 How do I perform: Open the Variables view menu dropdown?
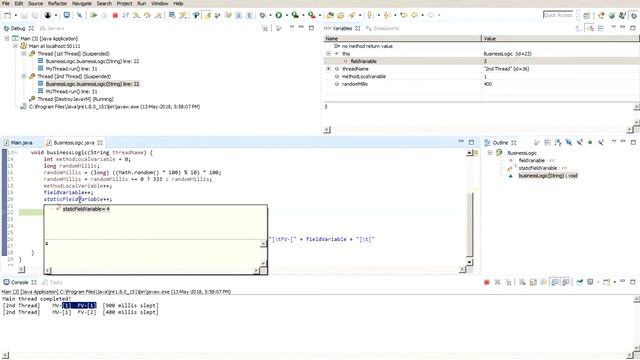tap(613, 27)
